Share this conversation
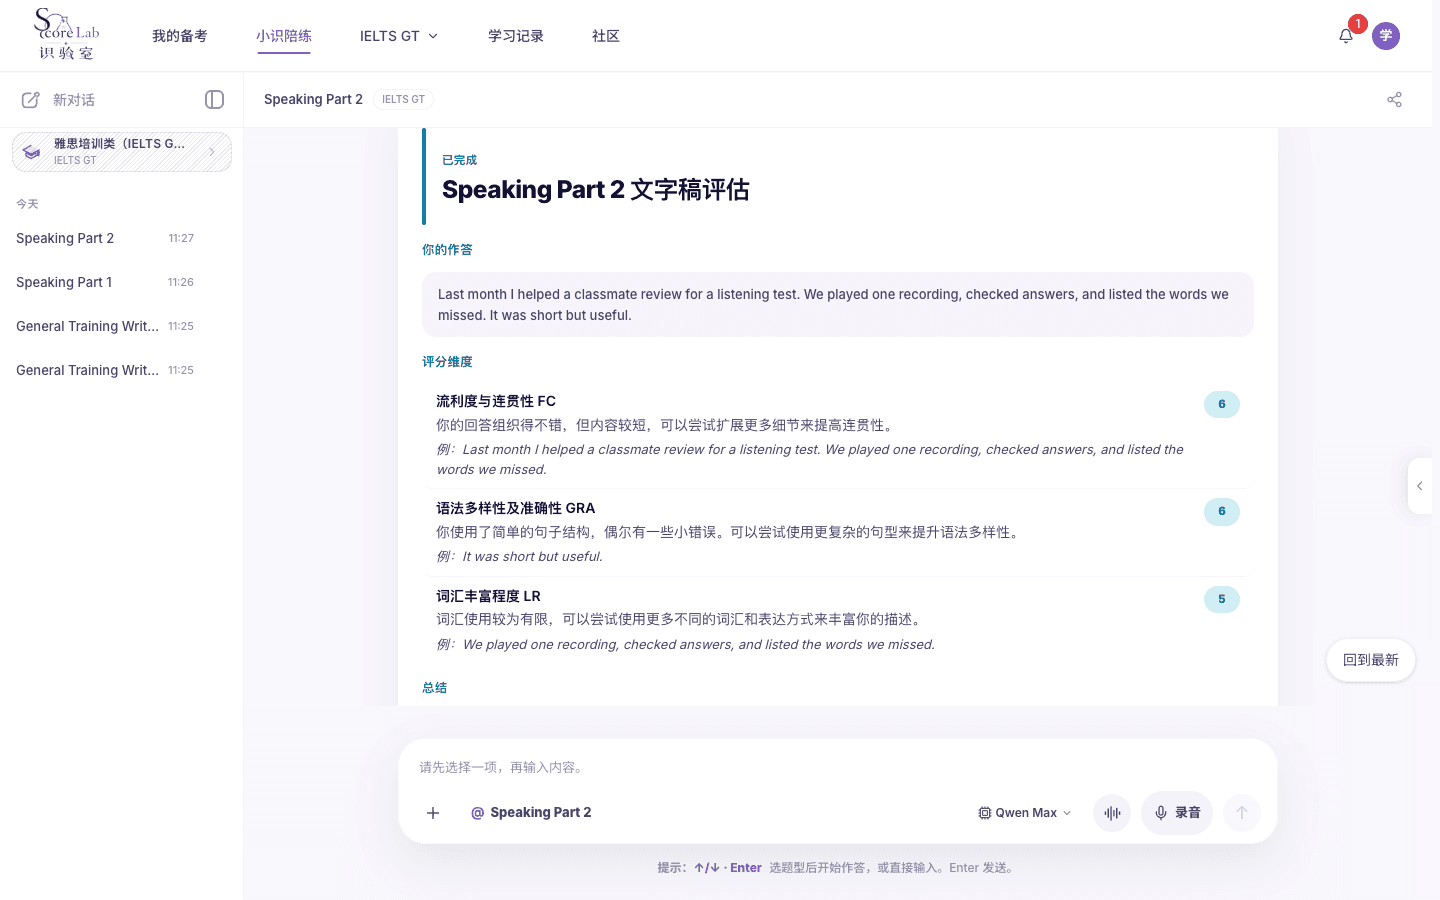Viewport: 1440px width, 900px height. pyautogui.click(x=1395, y=100)
